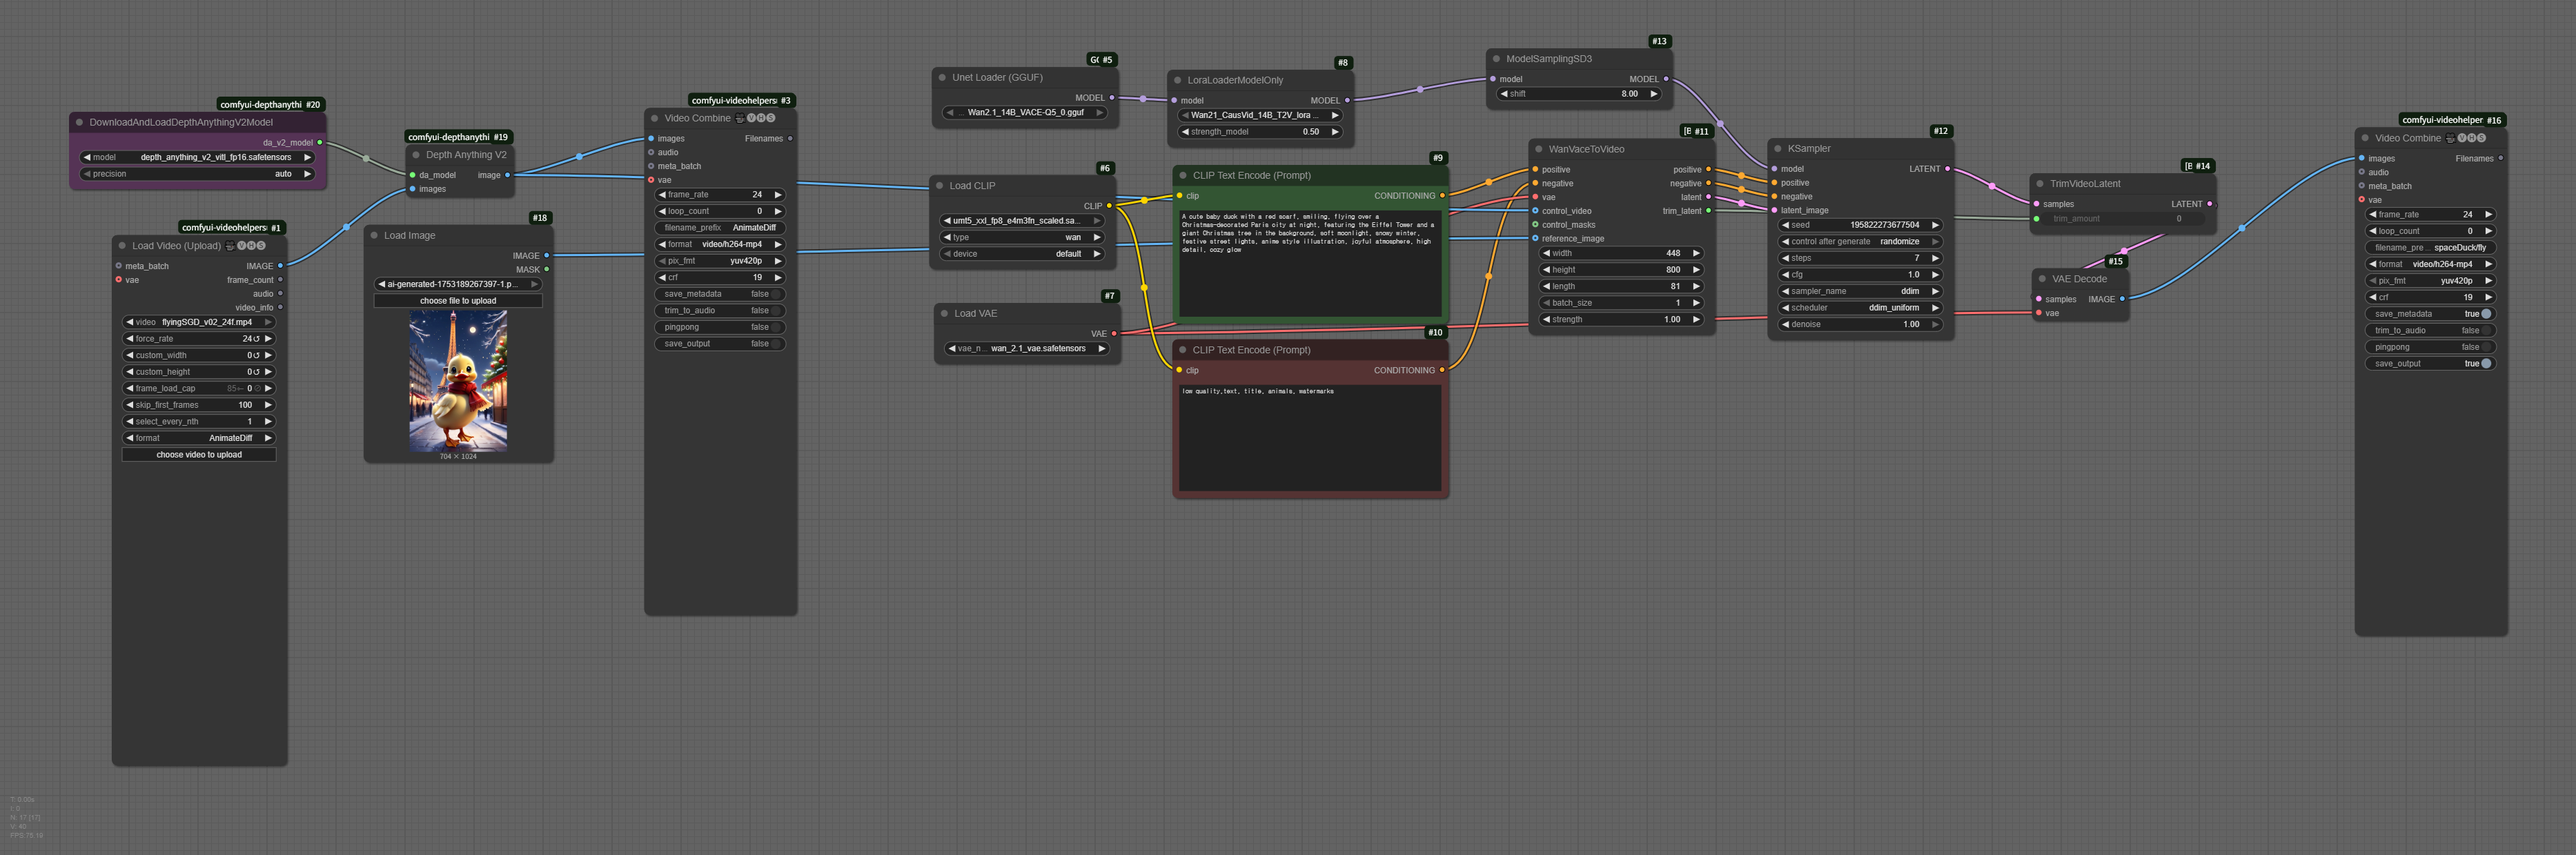Click the positive prompt text box
Viewport: 2576px width, 855px height.
1309,262
